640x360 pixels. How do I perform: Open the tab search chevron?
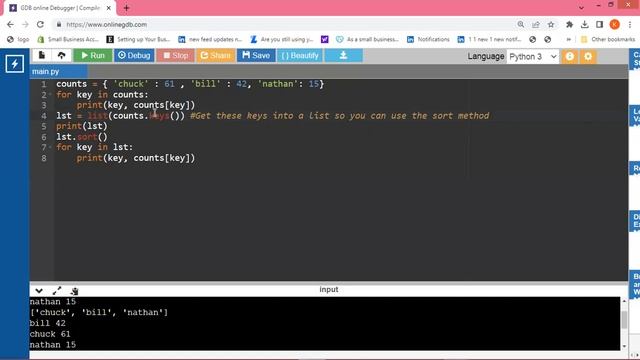(581, 8)
